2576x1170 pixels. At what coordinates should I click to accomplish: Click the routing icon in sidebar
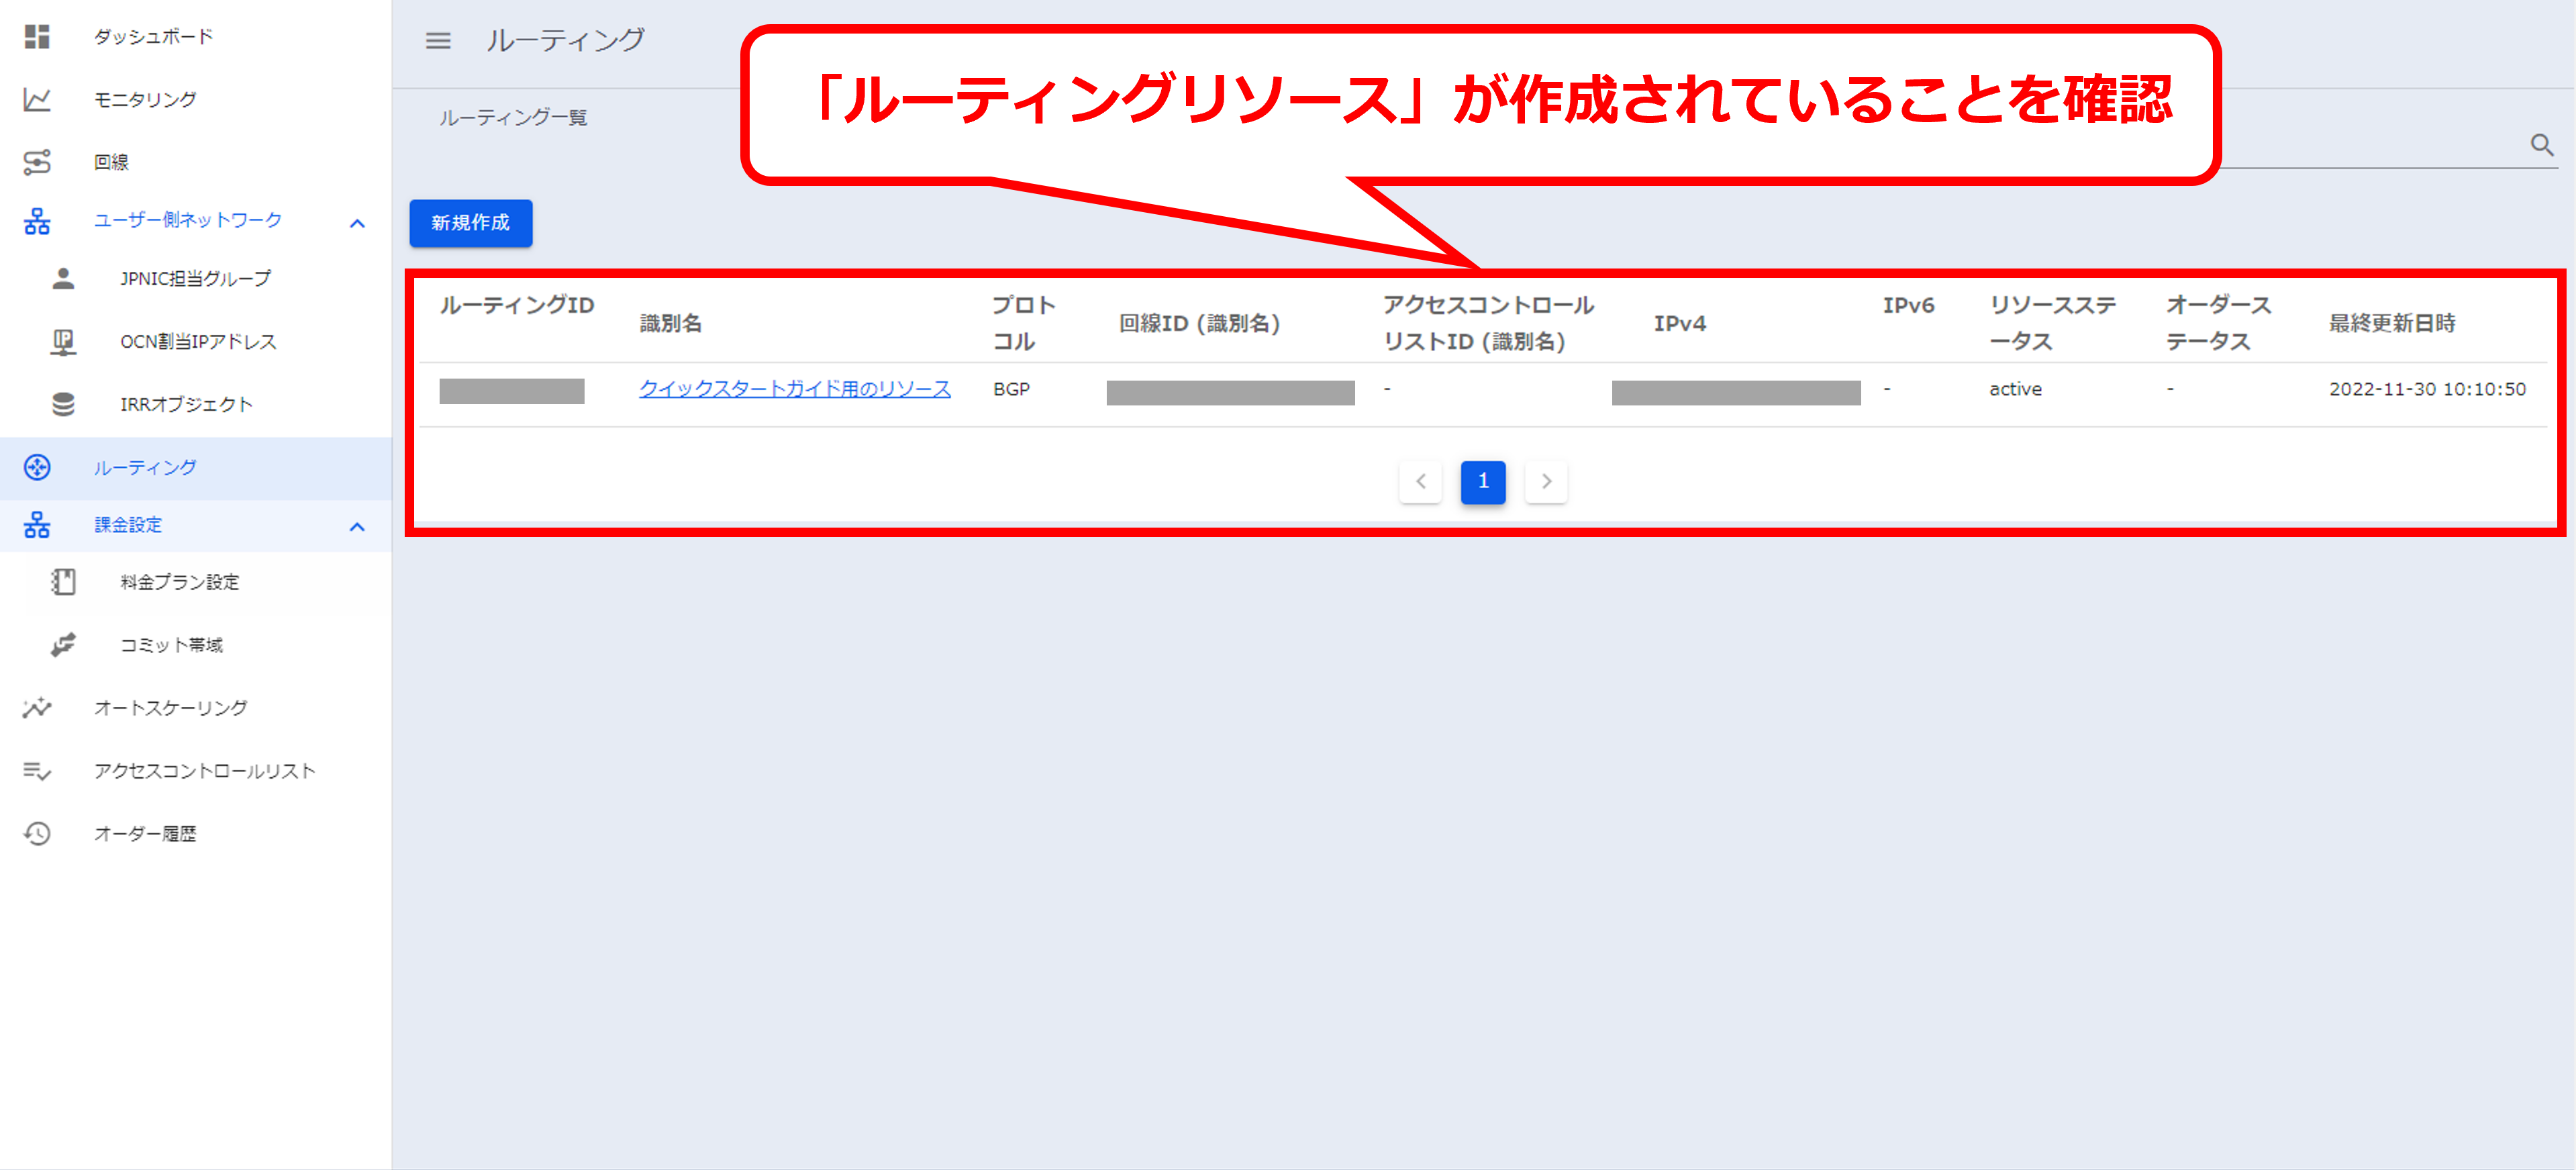(x=37, y=467)
